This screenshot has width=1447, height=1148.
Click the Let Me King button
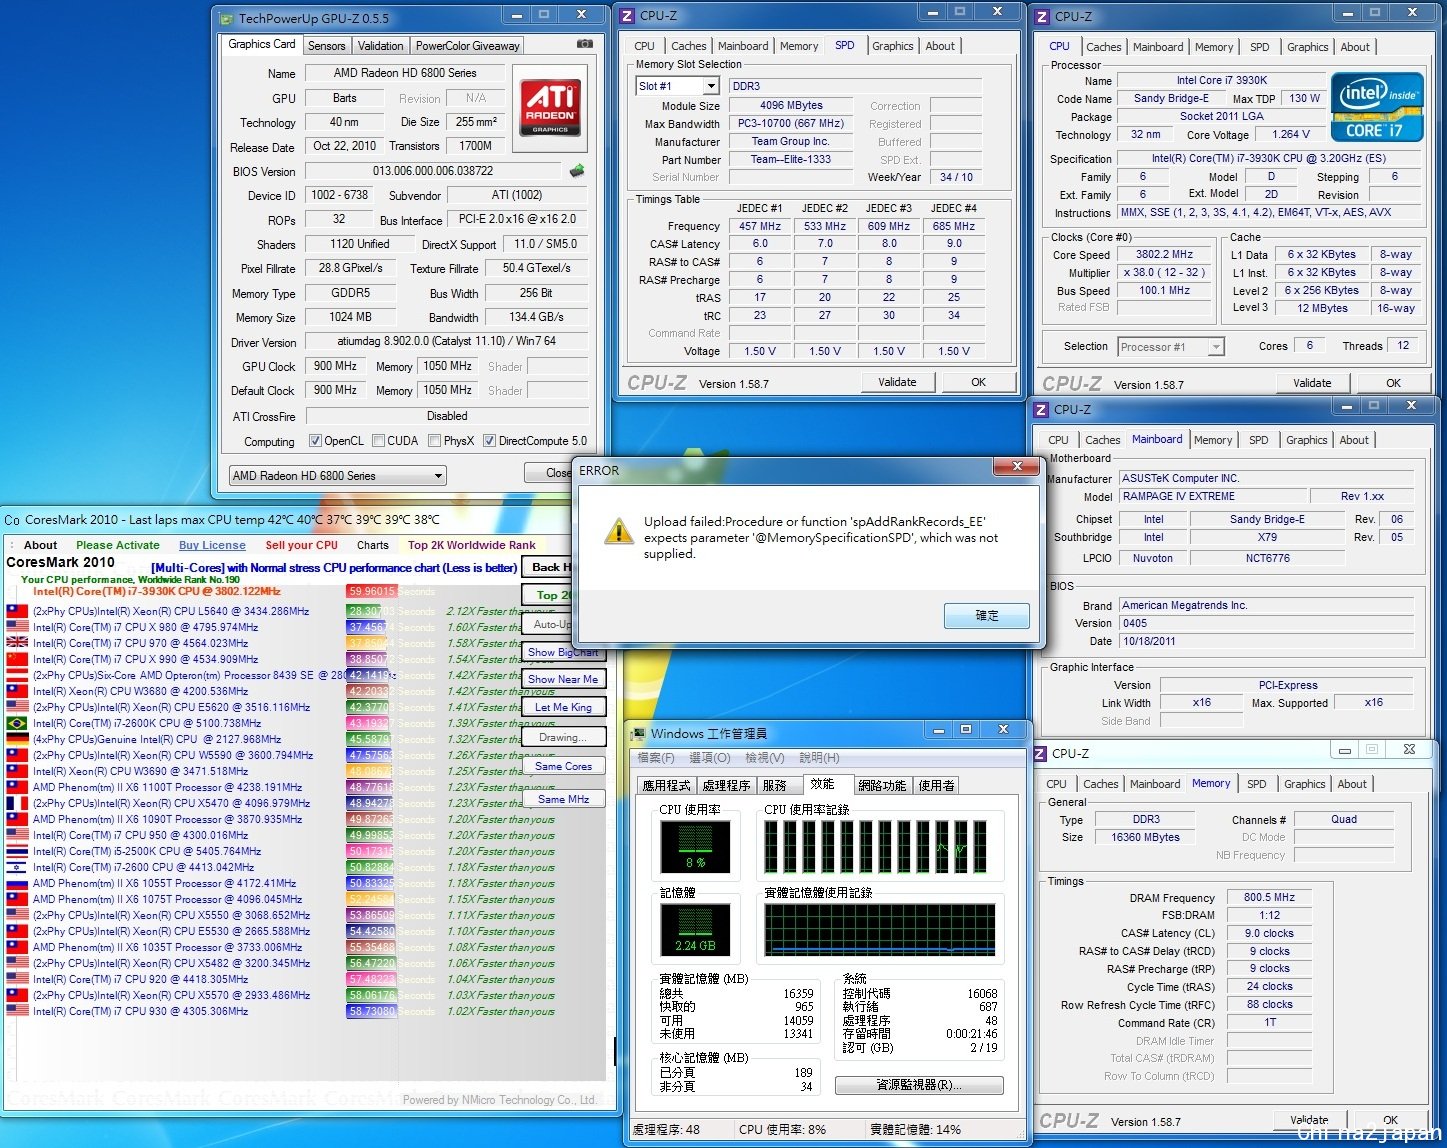click(x=563, y=707)
